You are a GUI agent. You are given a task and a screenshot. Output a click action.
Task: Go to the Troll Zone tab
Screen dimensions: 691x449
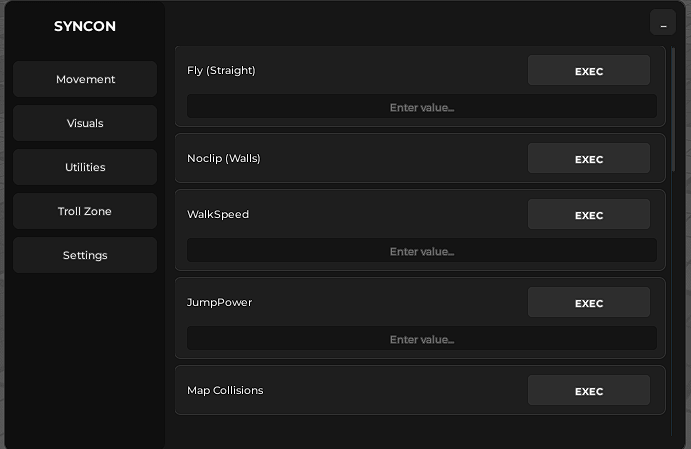coord(85,212)
